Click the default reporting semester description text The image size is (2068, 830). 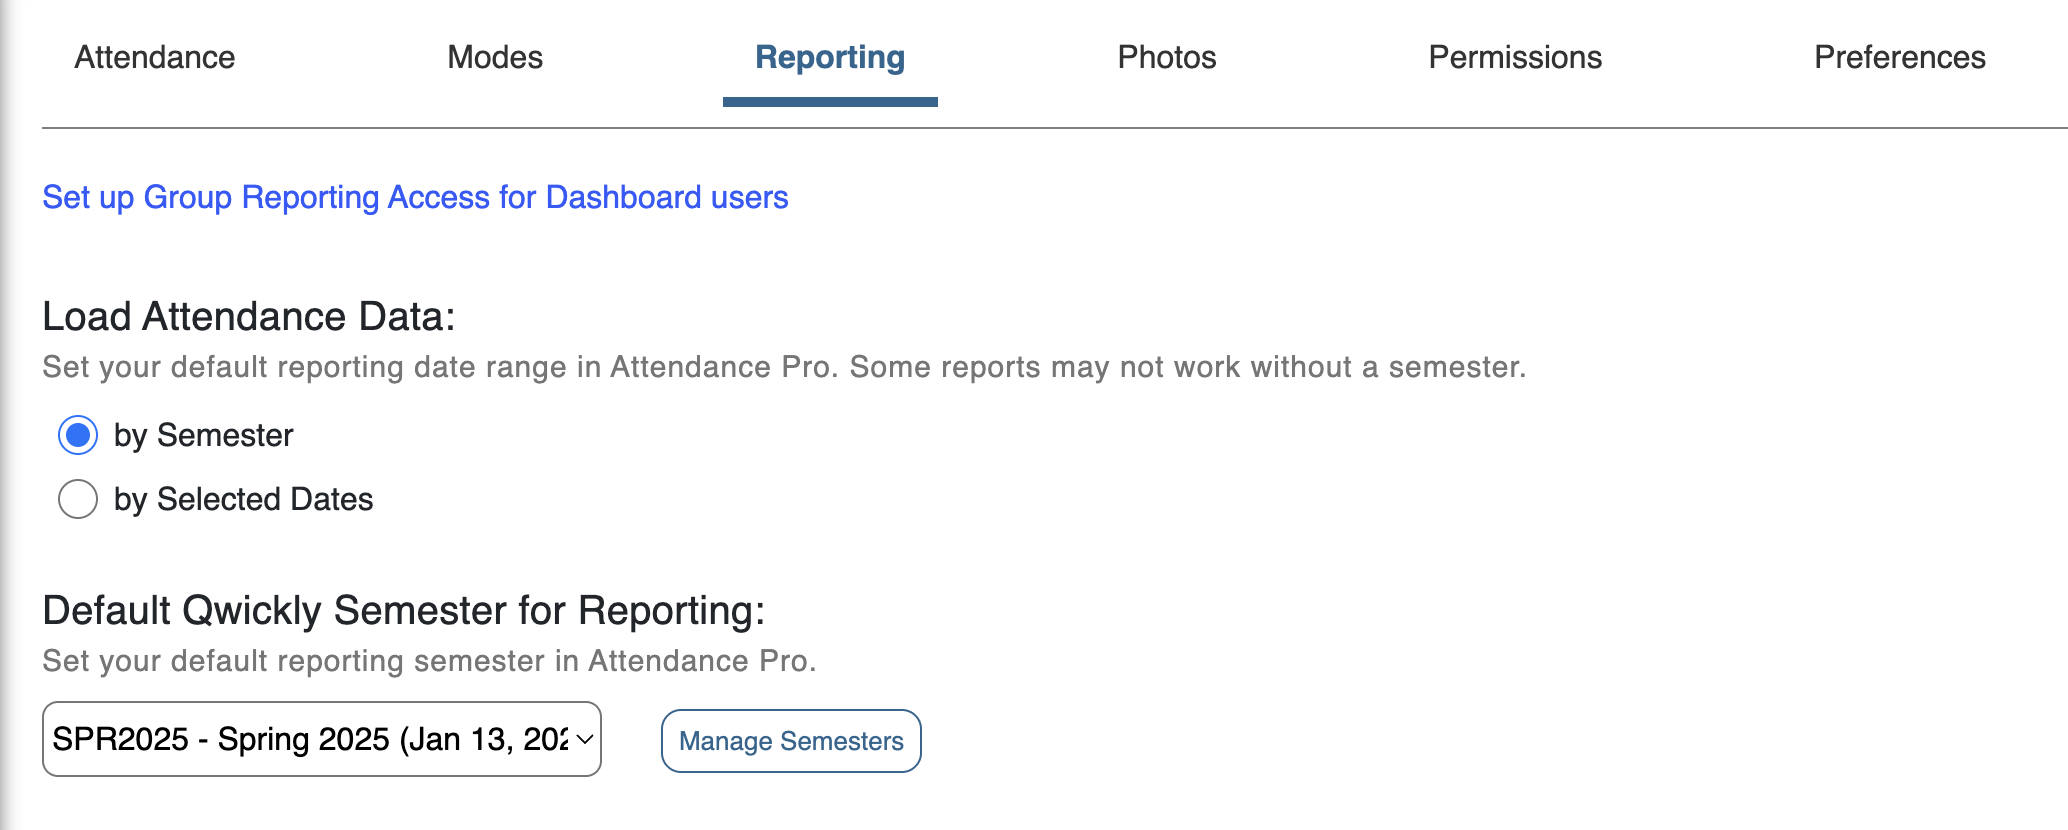pos(429,662)
